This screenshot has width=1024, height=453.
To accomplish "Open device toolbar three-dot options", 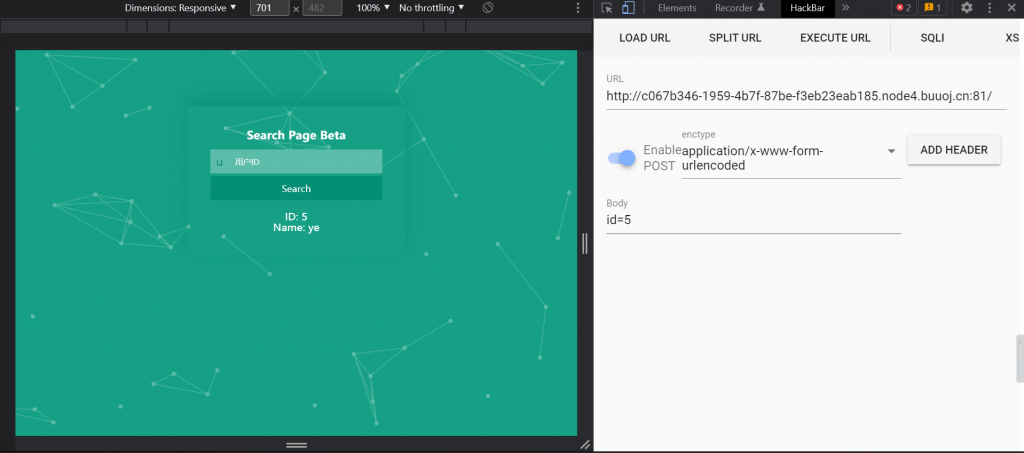I will click(x=578, y=8).
